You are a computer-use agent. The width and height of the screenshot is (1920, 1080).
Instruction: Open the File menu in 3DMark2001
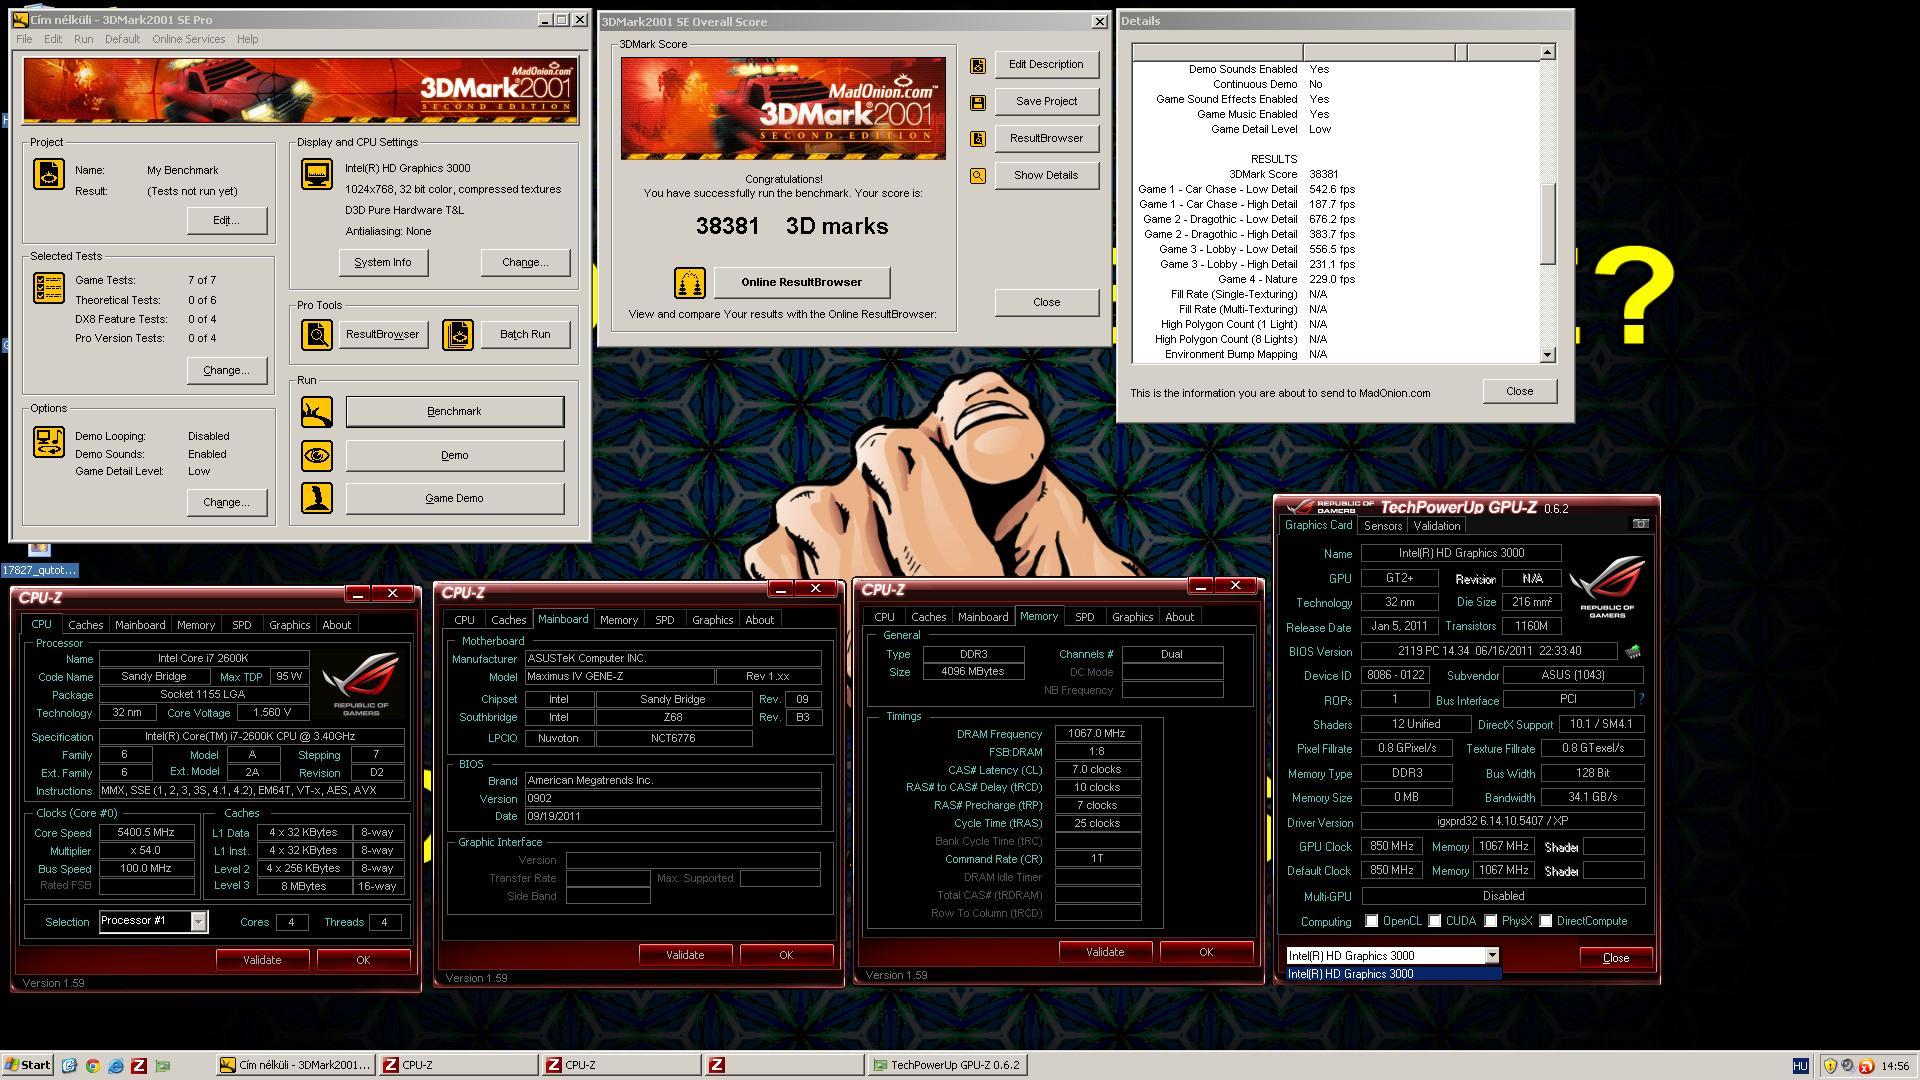tap(24, 39)
